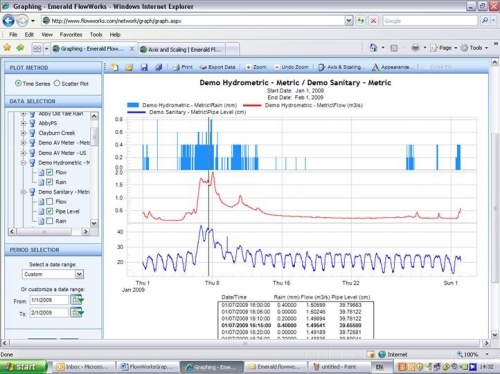Open Inbox - Microsoft taskbar button
The width and height of the screenshot is (500, 374).
point(83,367)
